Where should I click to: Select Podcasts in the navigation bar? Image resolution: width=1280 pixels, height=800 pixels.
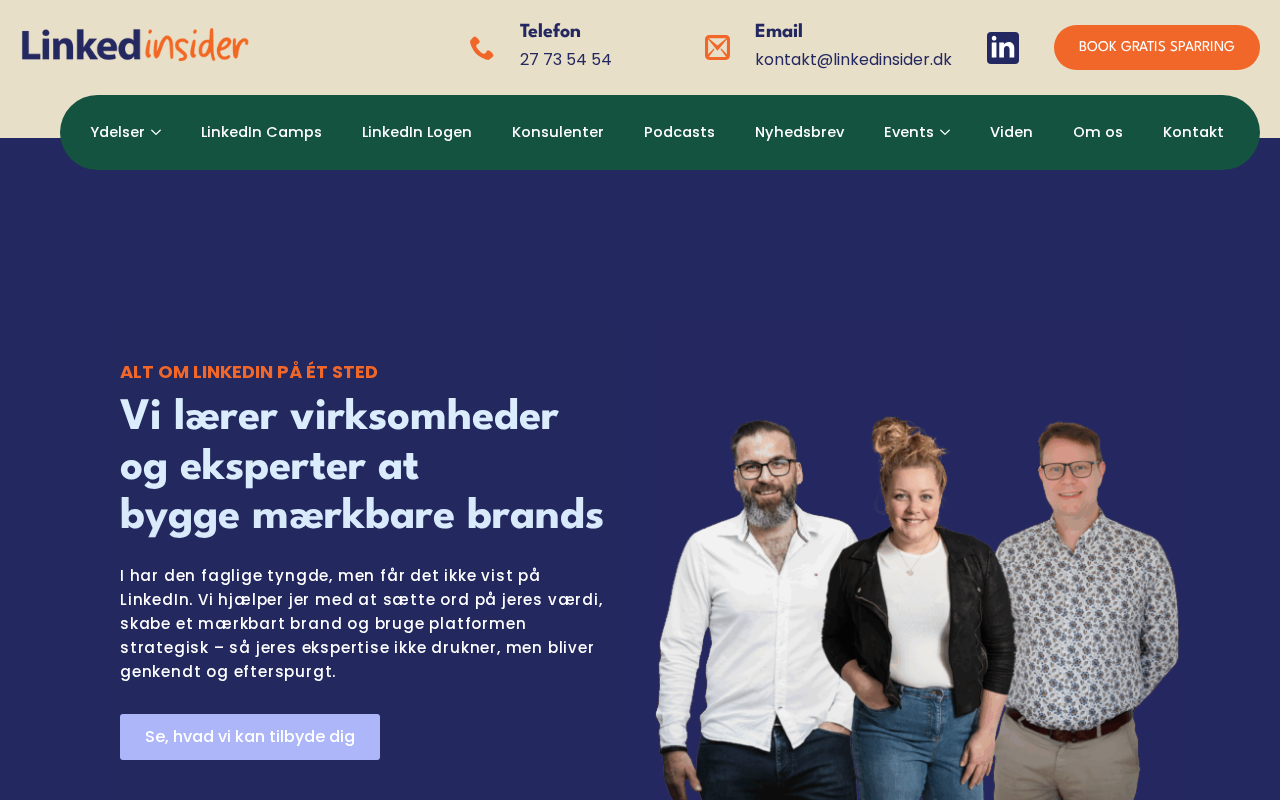click(x=679, y=132)
